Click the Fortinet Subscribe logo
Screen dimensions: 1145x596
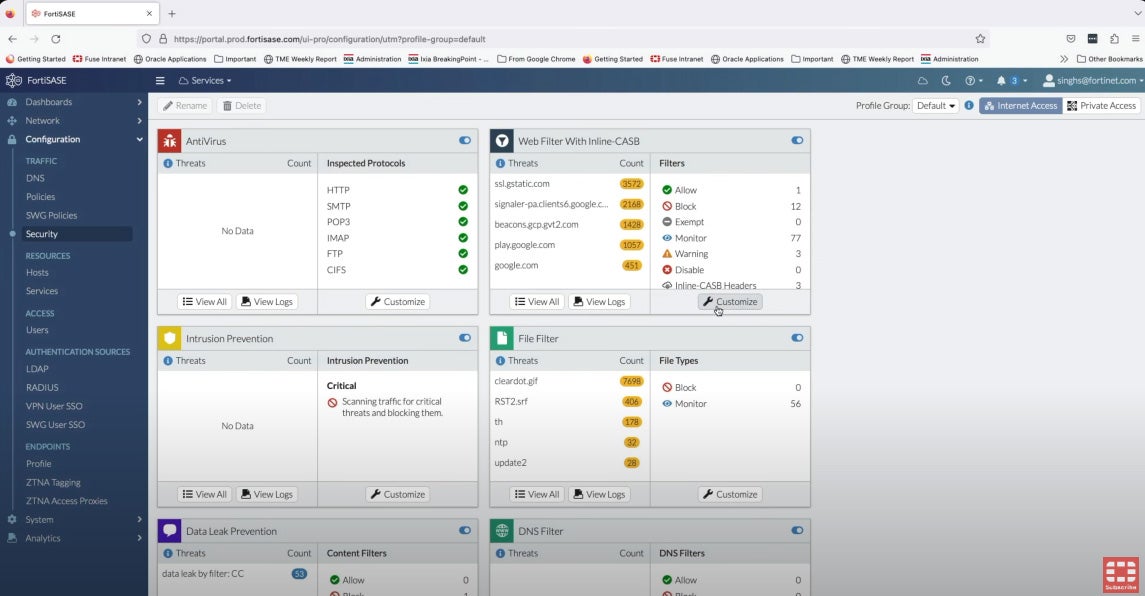pos(1121,575)
